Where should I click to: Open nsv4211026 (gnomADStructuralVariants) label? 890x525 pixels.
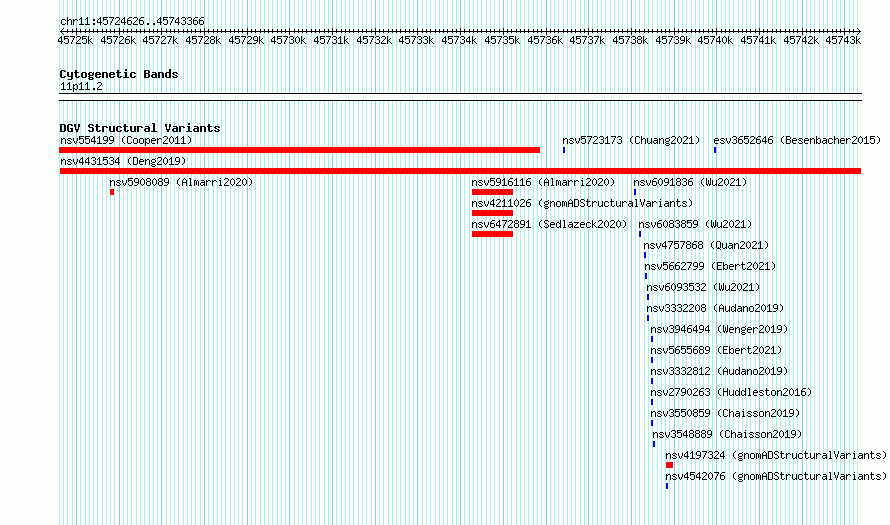pyautogui.click(x=582, y=203)
